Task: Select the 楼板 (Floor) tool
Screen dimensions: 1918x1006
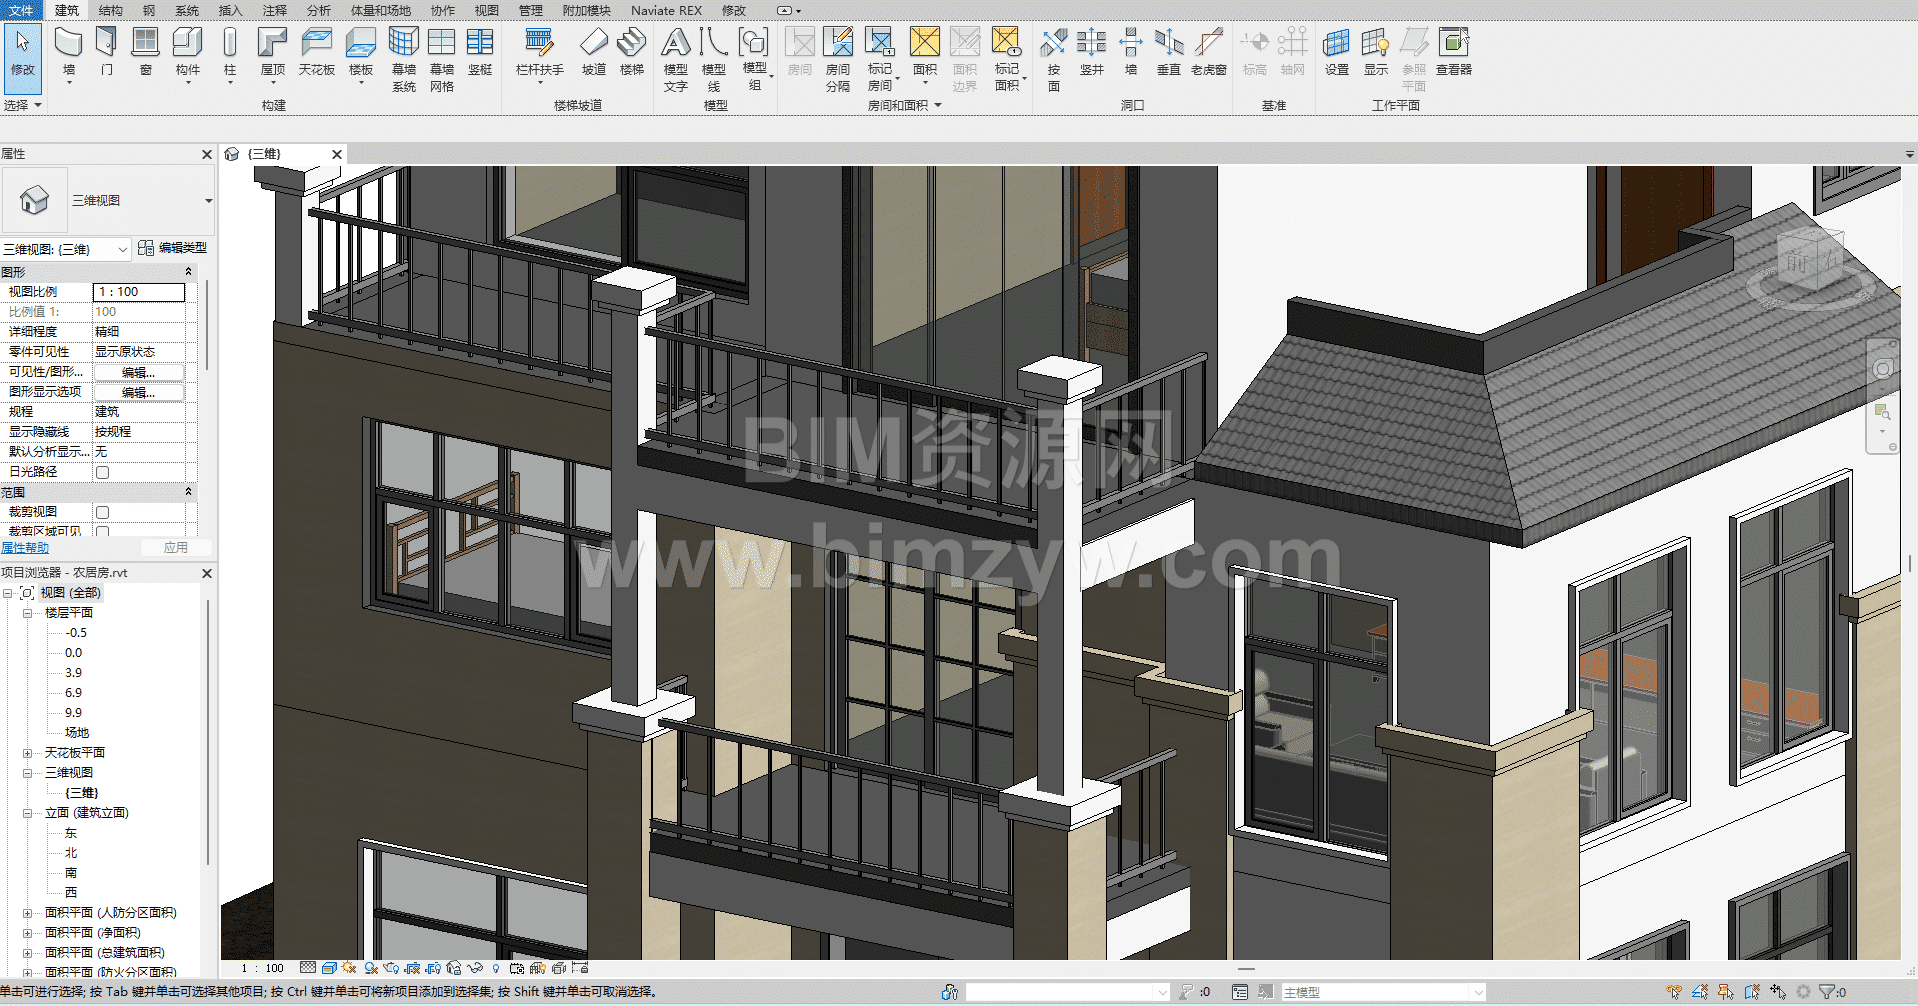Action: tap(361, 52)
